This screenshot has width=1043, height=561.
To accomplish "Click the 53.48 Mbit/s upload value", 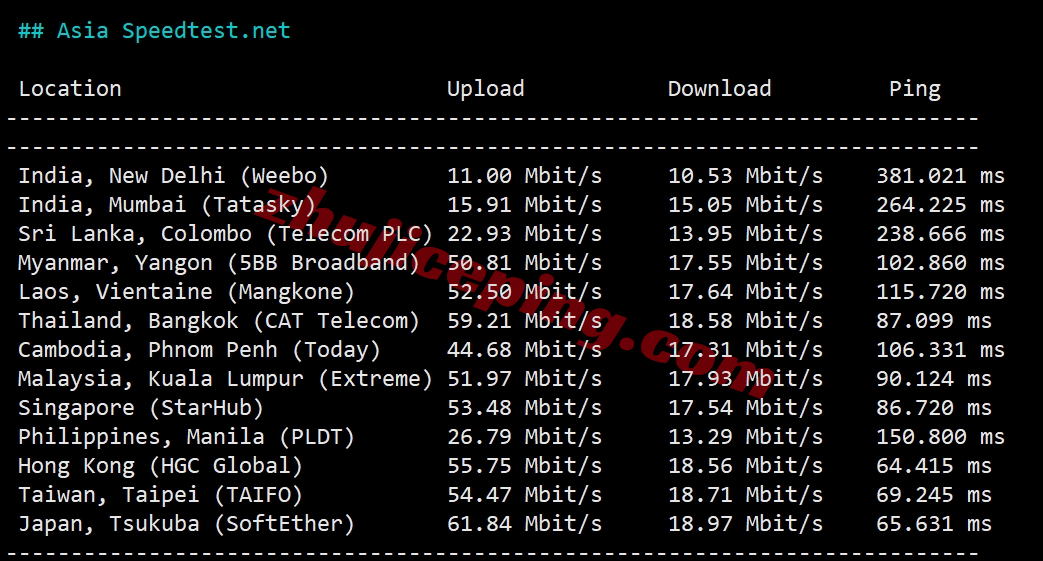I will [524, 407].
